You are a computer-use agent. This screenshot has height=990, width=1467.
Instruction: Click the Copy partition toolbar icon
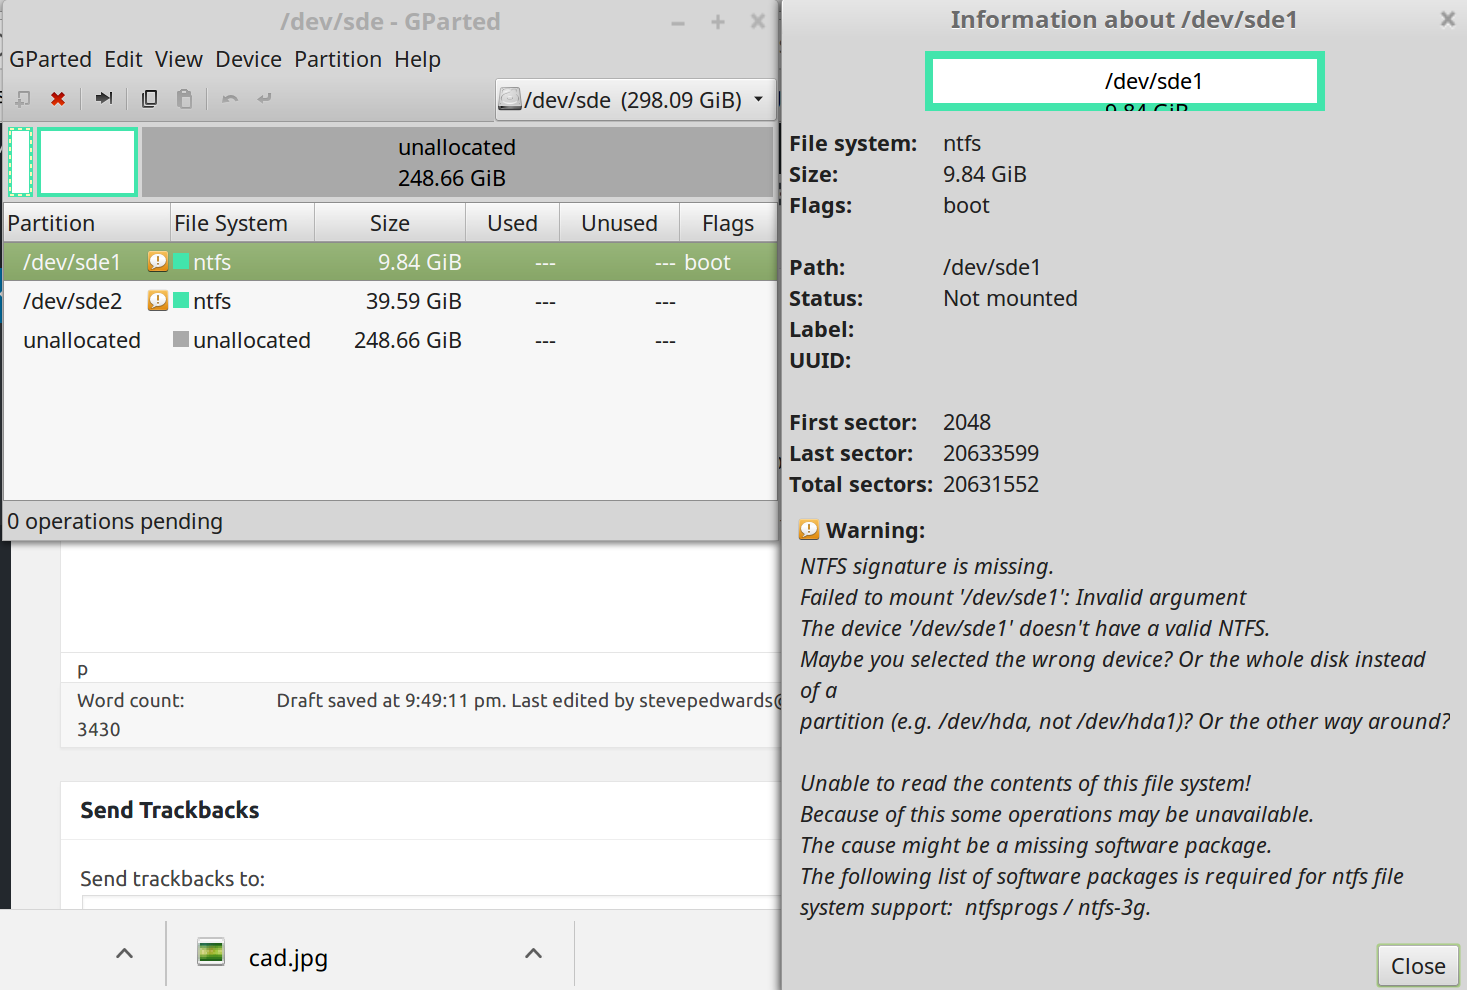150,98
